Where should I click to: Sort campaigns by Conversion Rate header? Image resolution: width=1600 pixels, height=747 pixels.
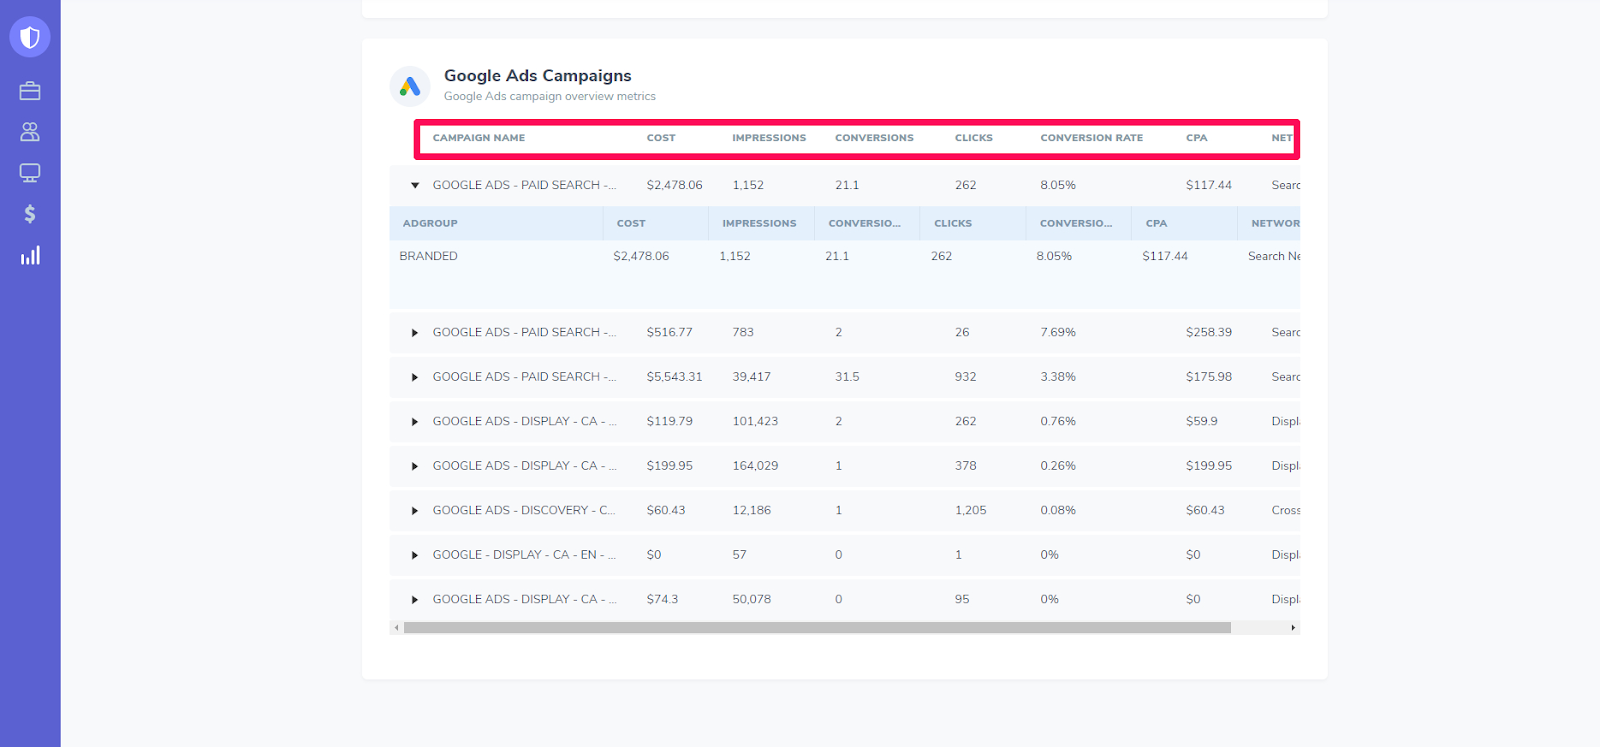click(1091, 138)
